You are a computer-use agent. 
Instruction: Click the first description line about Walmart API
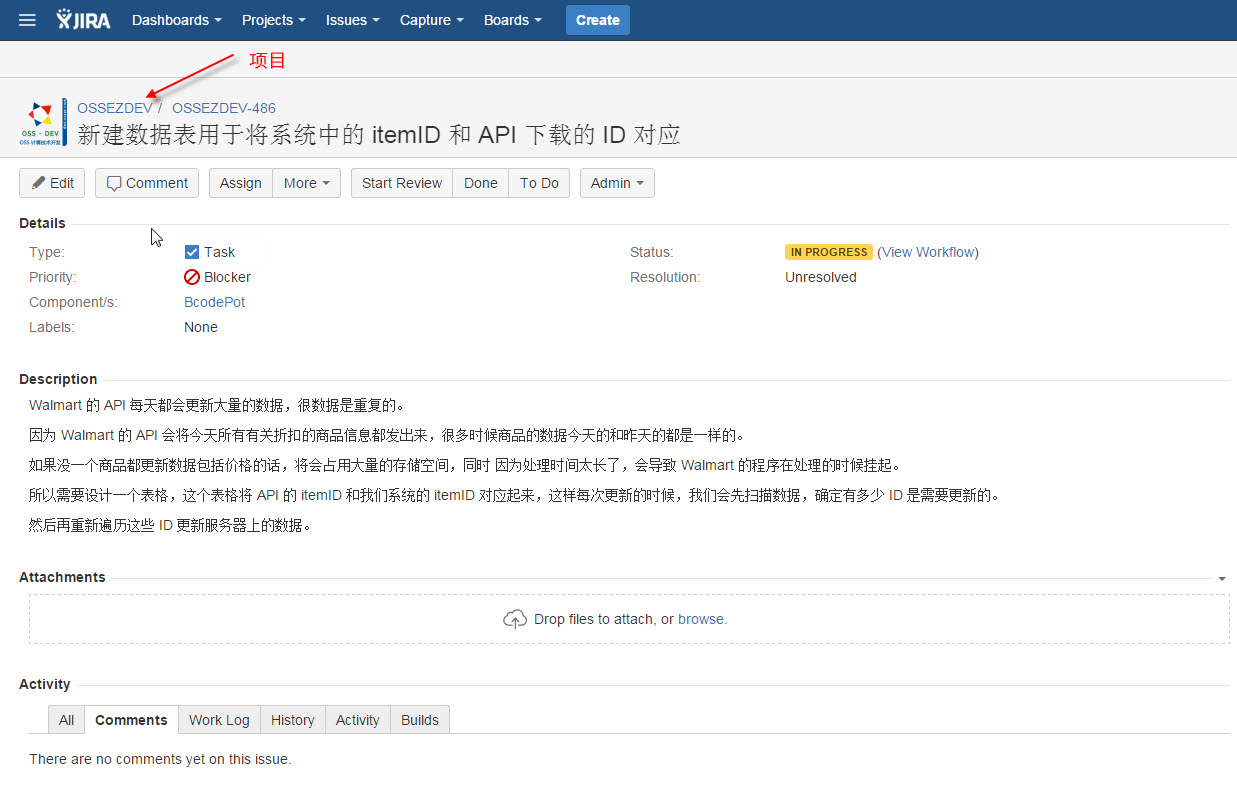(x=217, y=405)
